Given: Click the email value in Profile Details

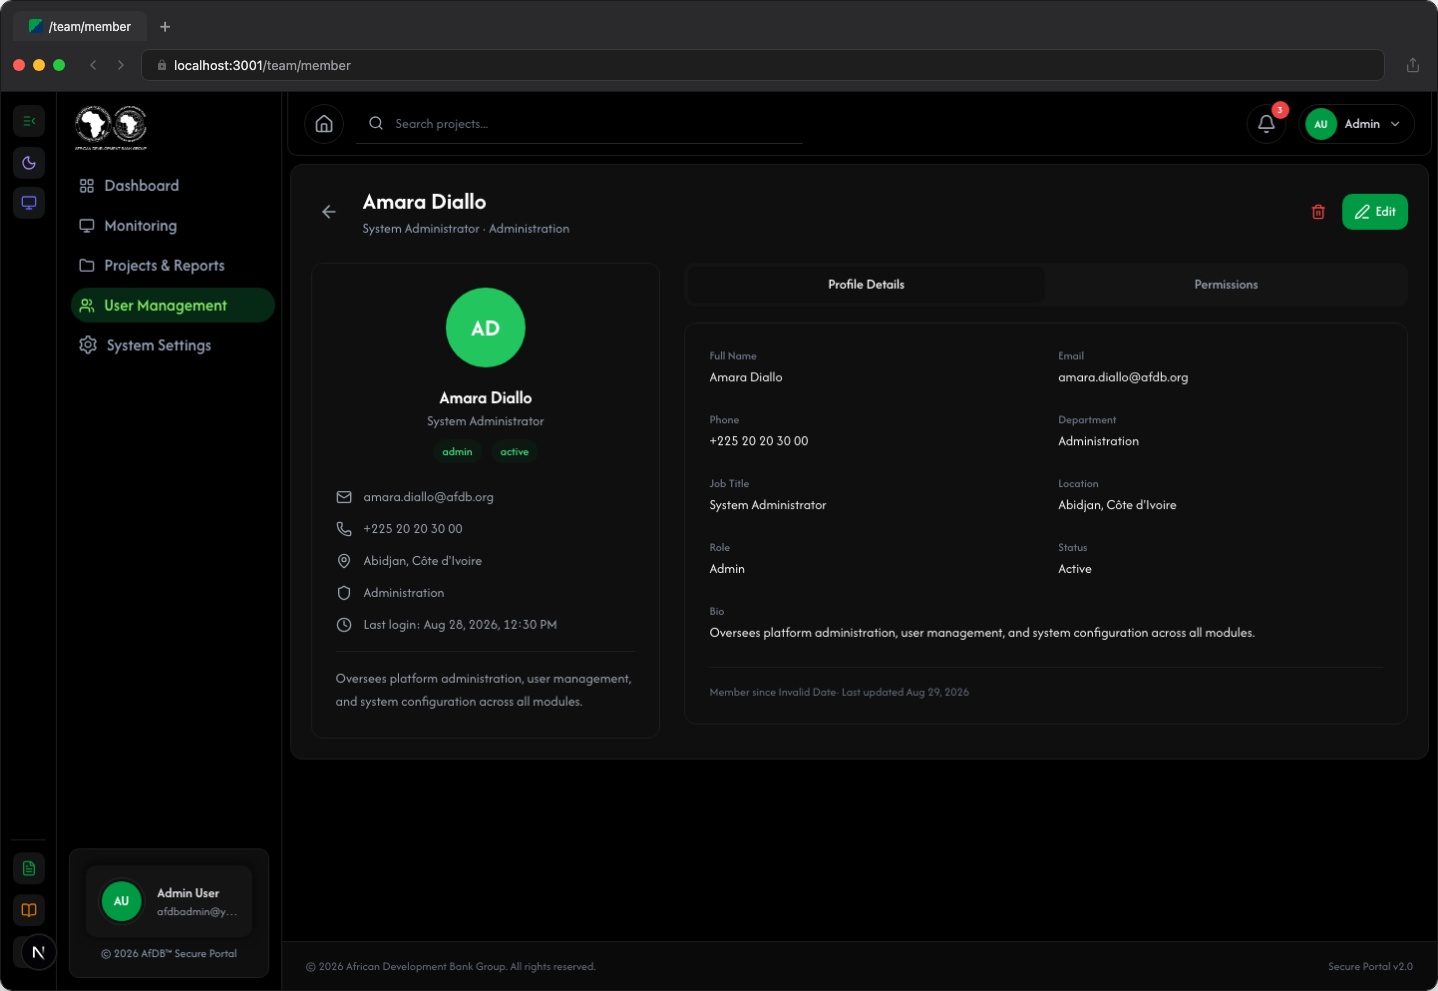Looking at the screenshot, I should coord(1123,378).
